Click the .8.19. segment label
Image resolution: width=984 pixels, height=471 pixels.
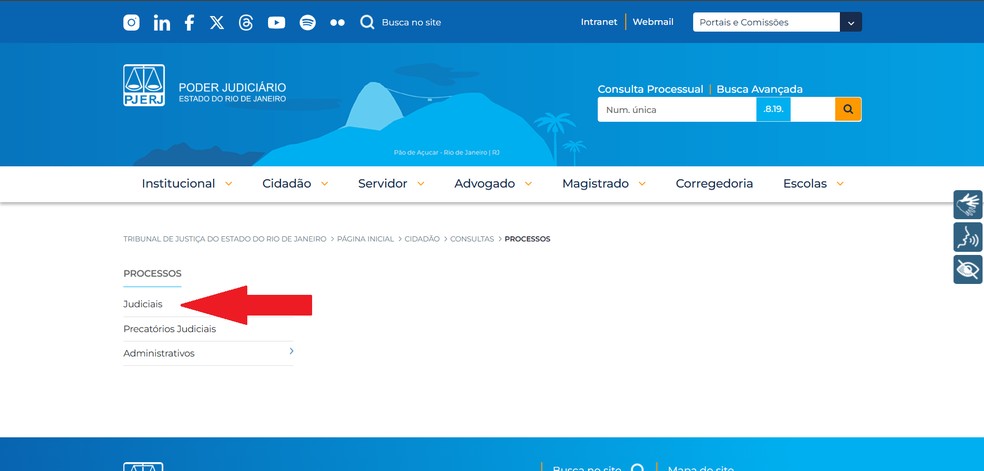pyautogui.click(x=773, y=109)
